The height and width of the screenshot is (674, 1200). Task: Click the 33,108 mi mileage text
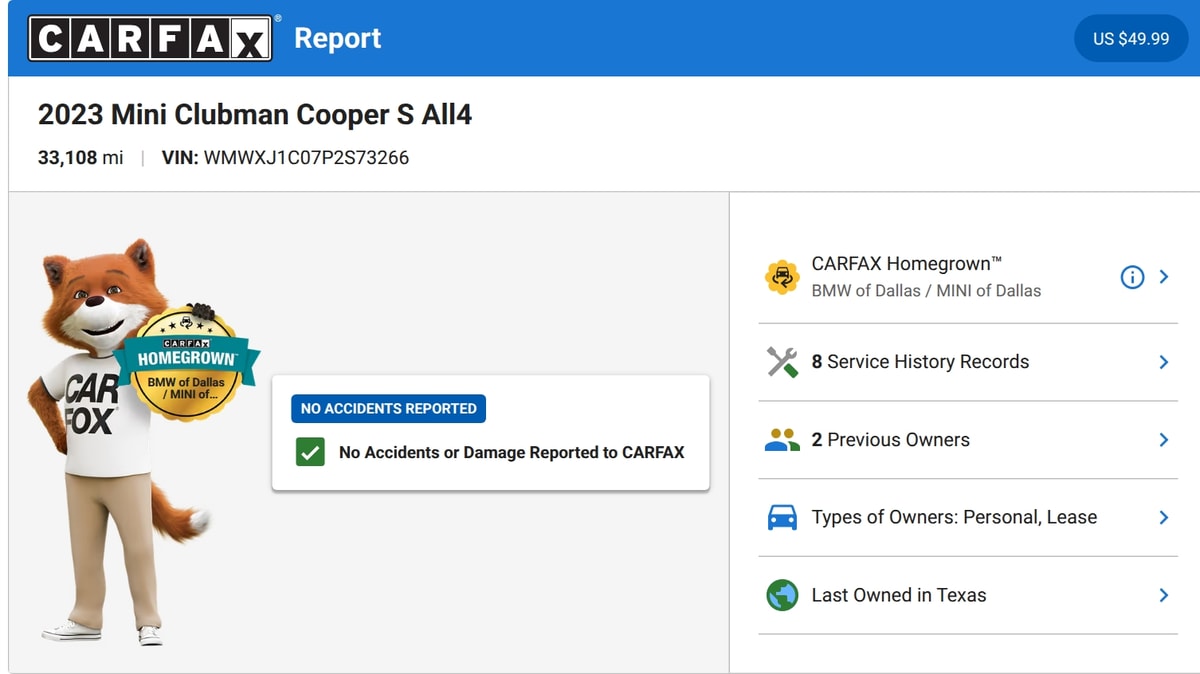pyautogui.click(x=81, y=158)
